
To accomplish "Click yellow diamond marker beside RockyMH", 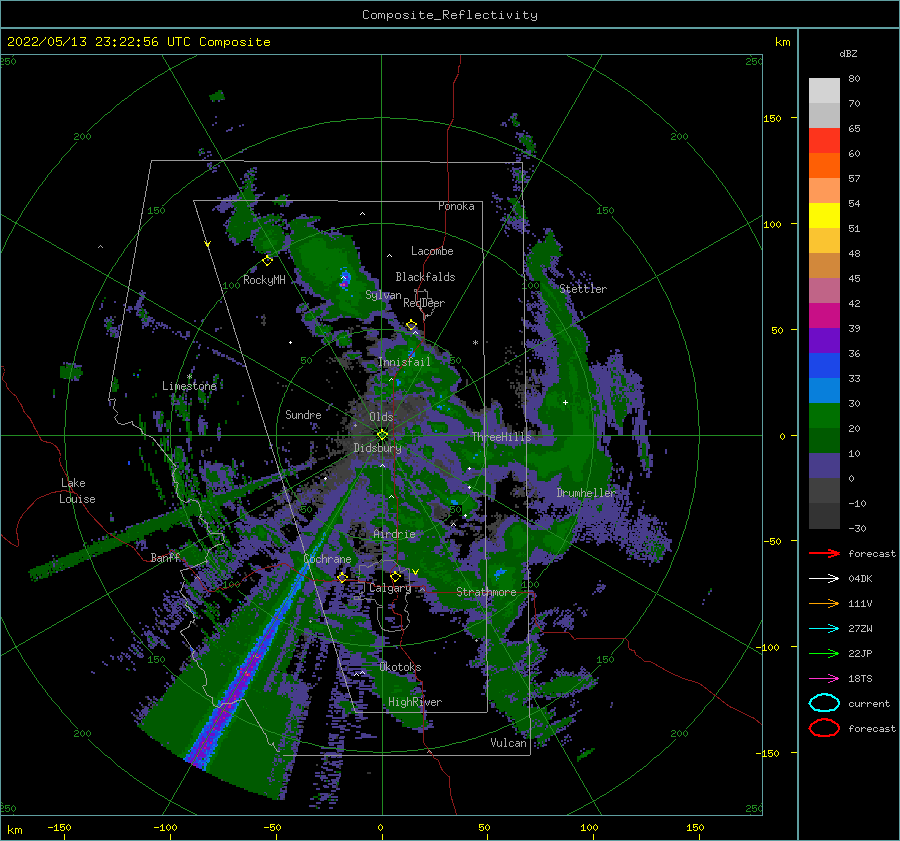I will (x=267, y=261).
